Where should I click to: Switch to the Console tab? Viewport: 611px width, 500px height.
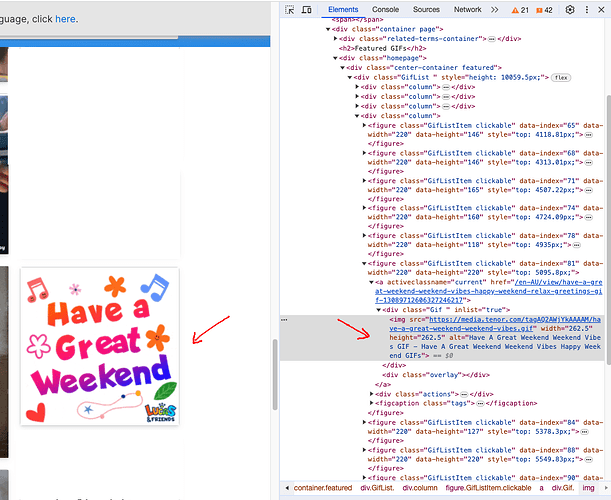tap(385, 10)
